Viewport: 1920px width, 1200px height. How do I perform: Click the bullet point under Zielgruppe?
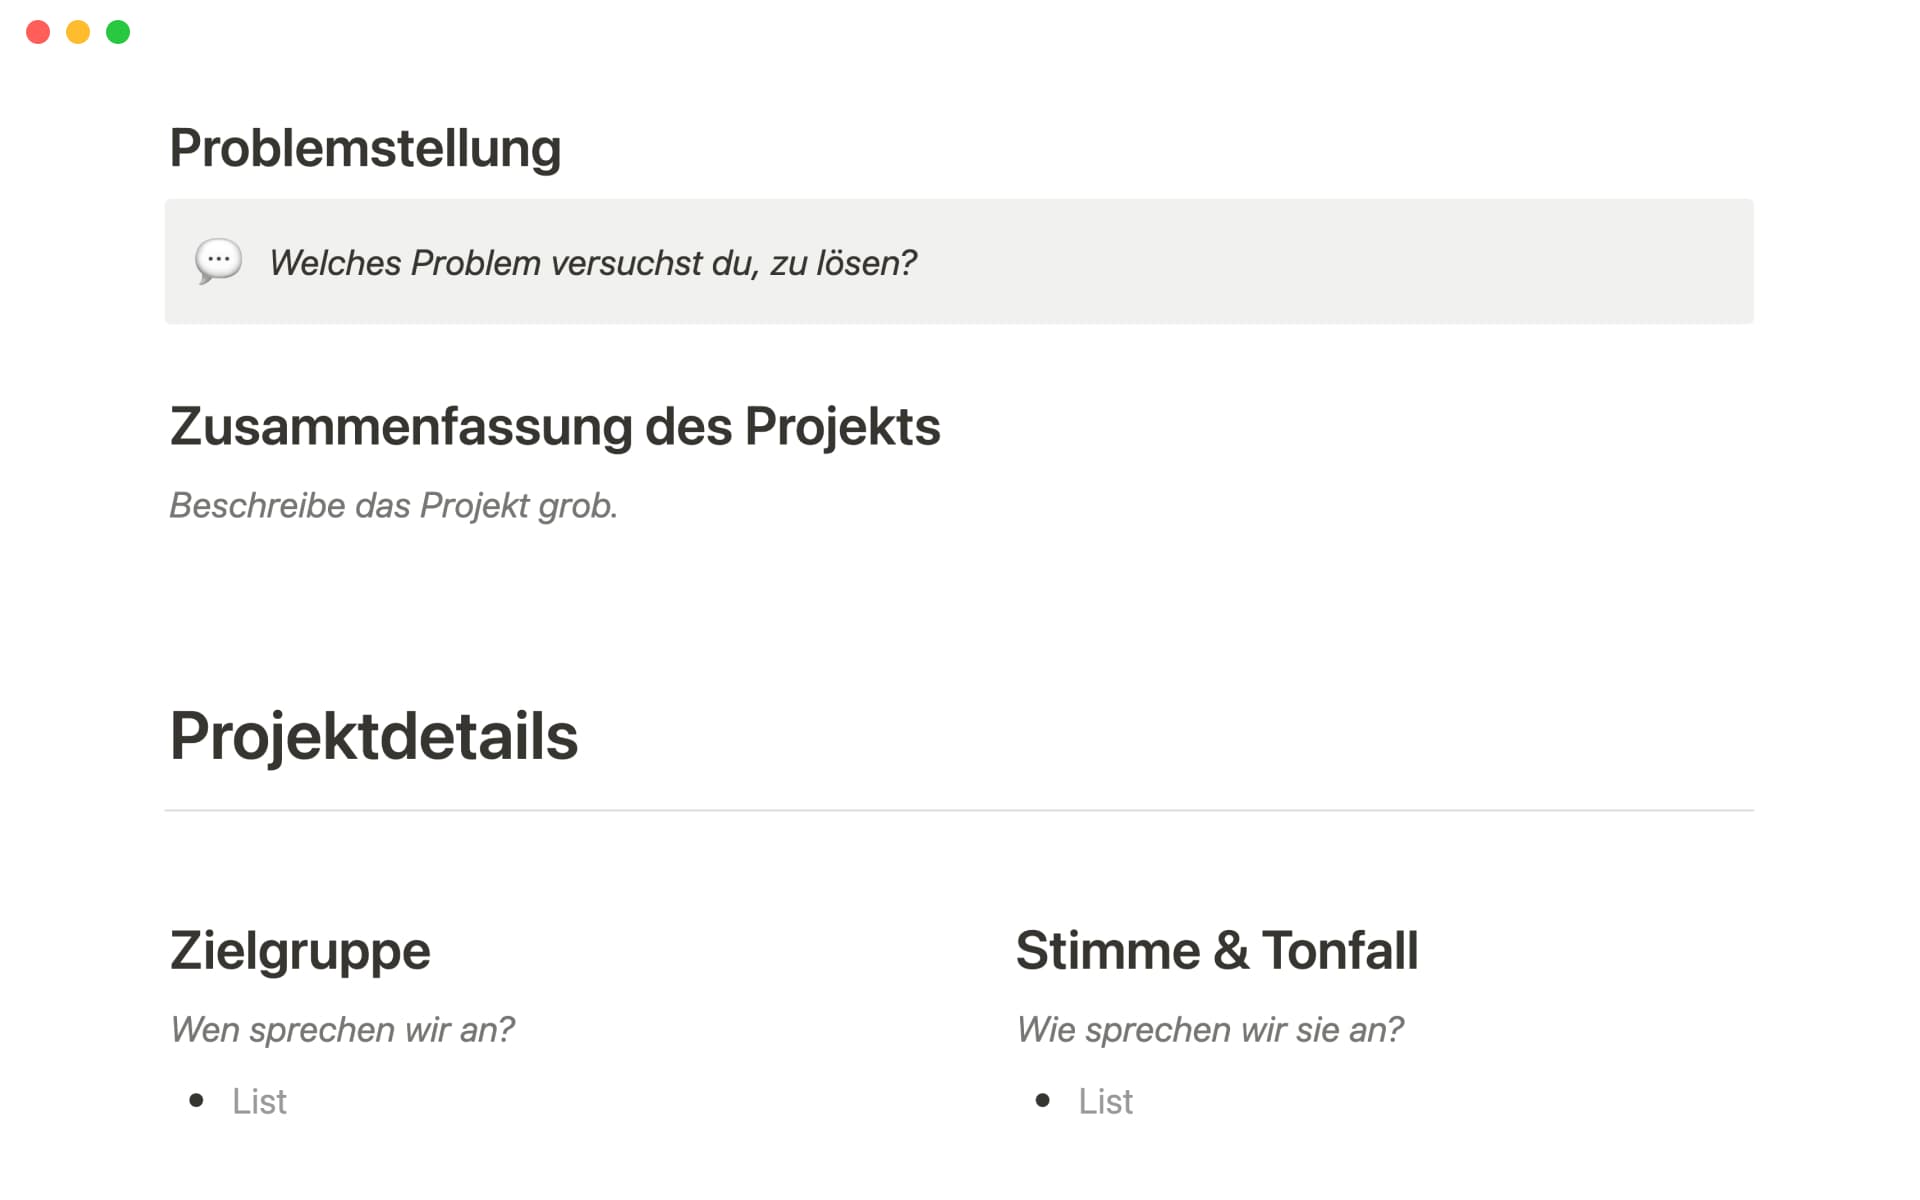[x=196, y=1100]
